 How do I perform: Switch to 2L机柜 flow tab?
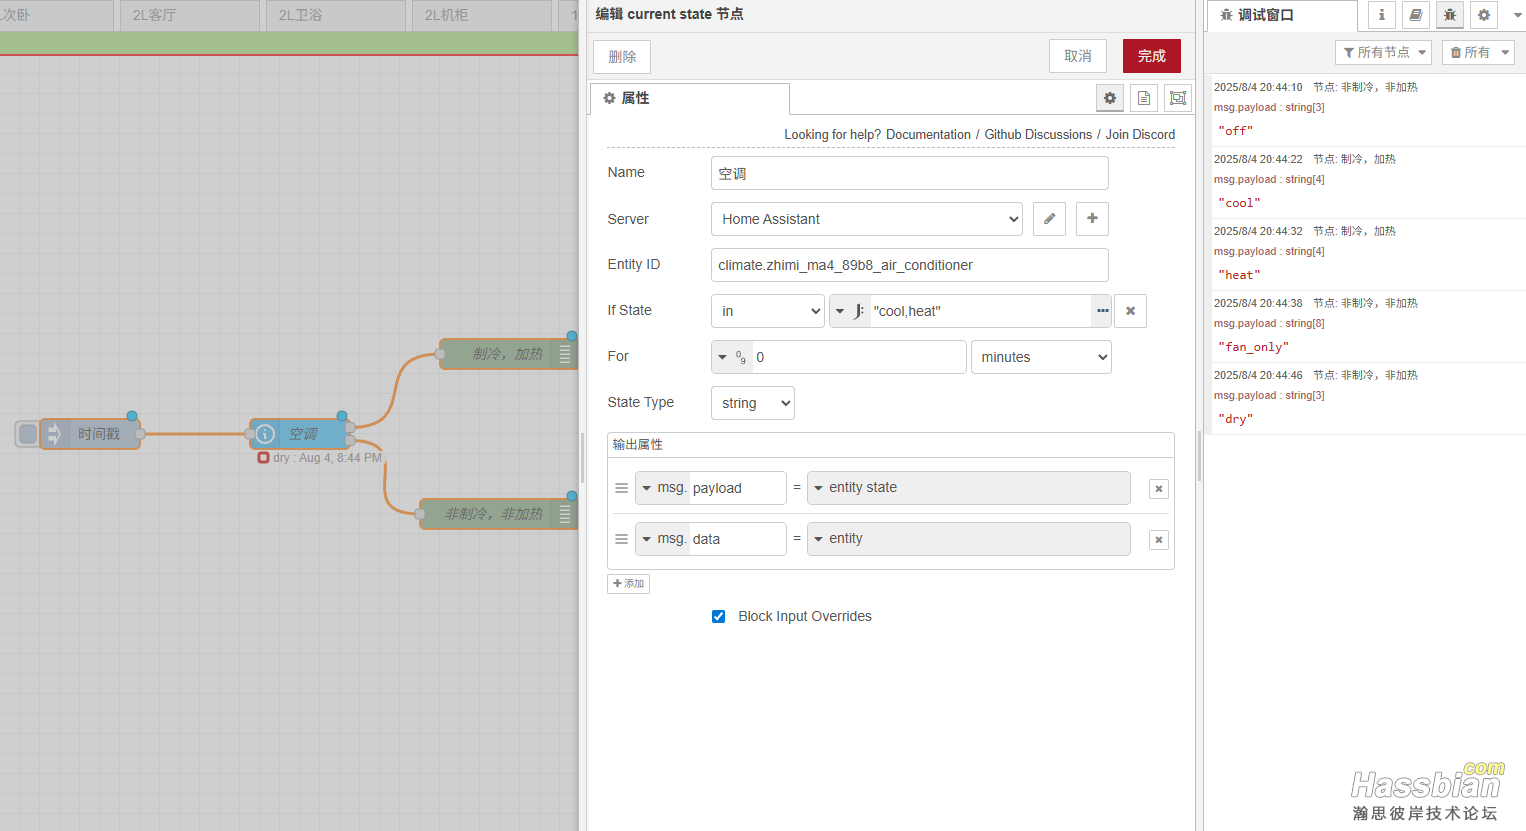[482, 15]
